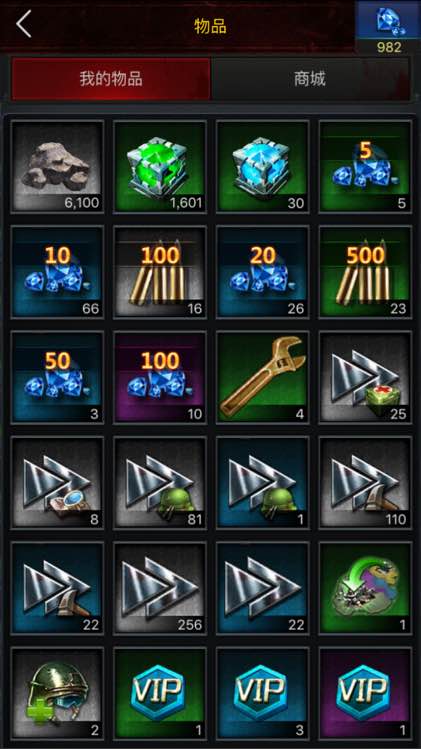The height and width of the screenshot is (750, 421).
Task: Select the 我的物品 tab
Action: (x=111, y=79)
